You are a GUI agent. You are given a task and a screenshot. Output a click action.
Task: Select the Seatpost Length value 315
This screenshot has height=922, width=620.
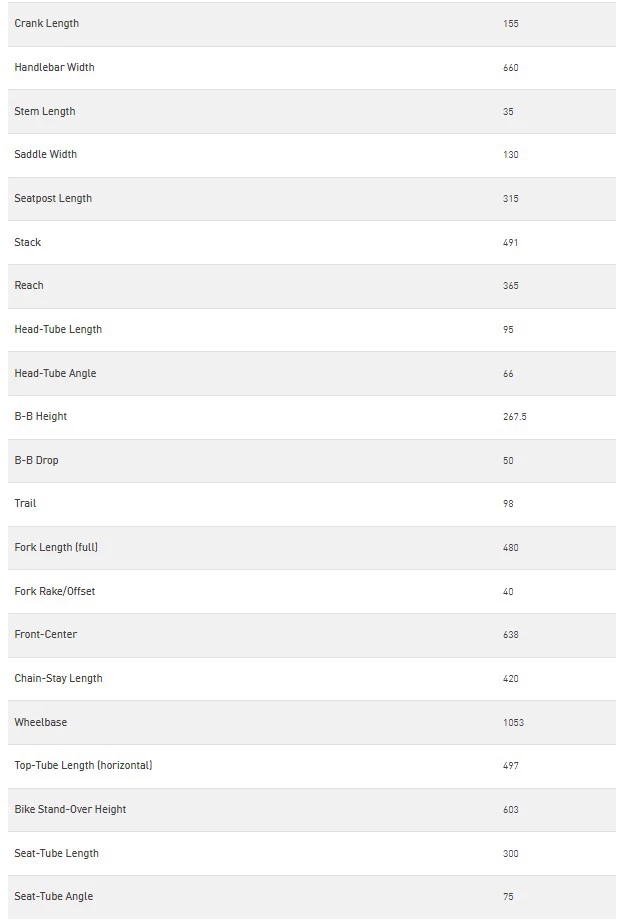click(x=511, y=199)
